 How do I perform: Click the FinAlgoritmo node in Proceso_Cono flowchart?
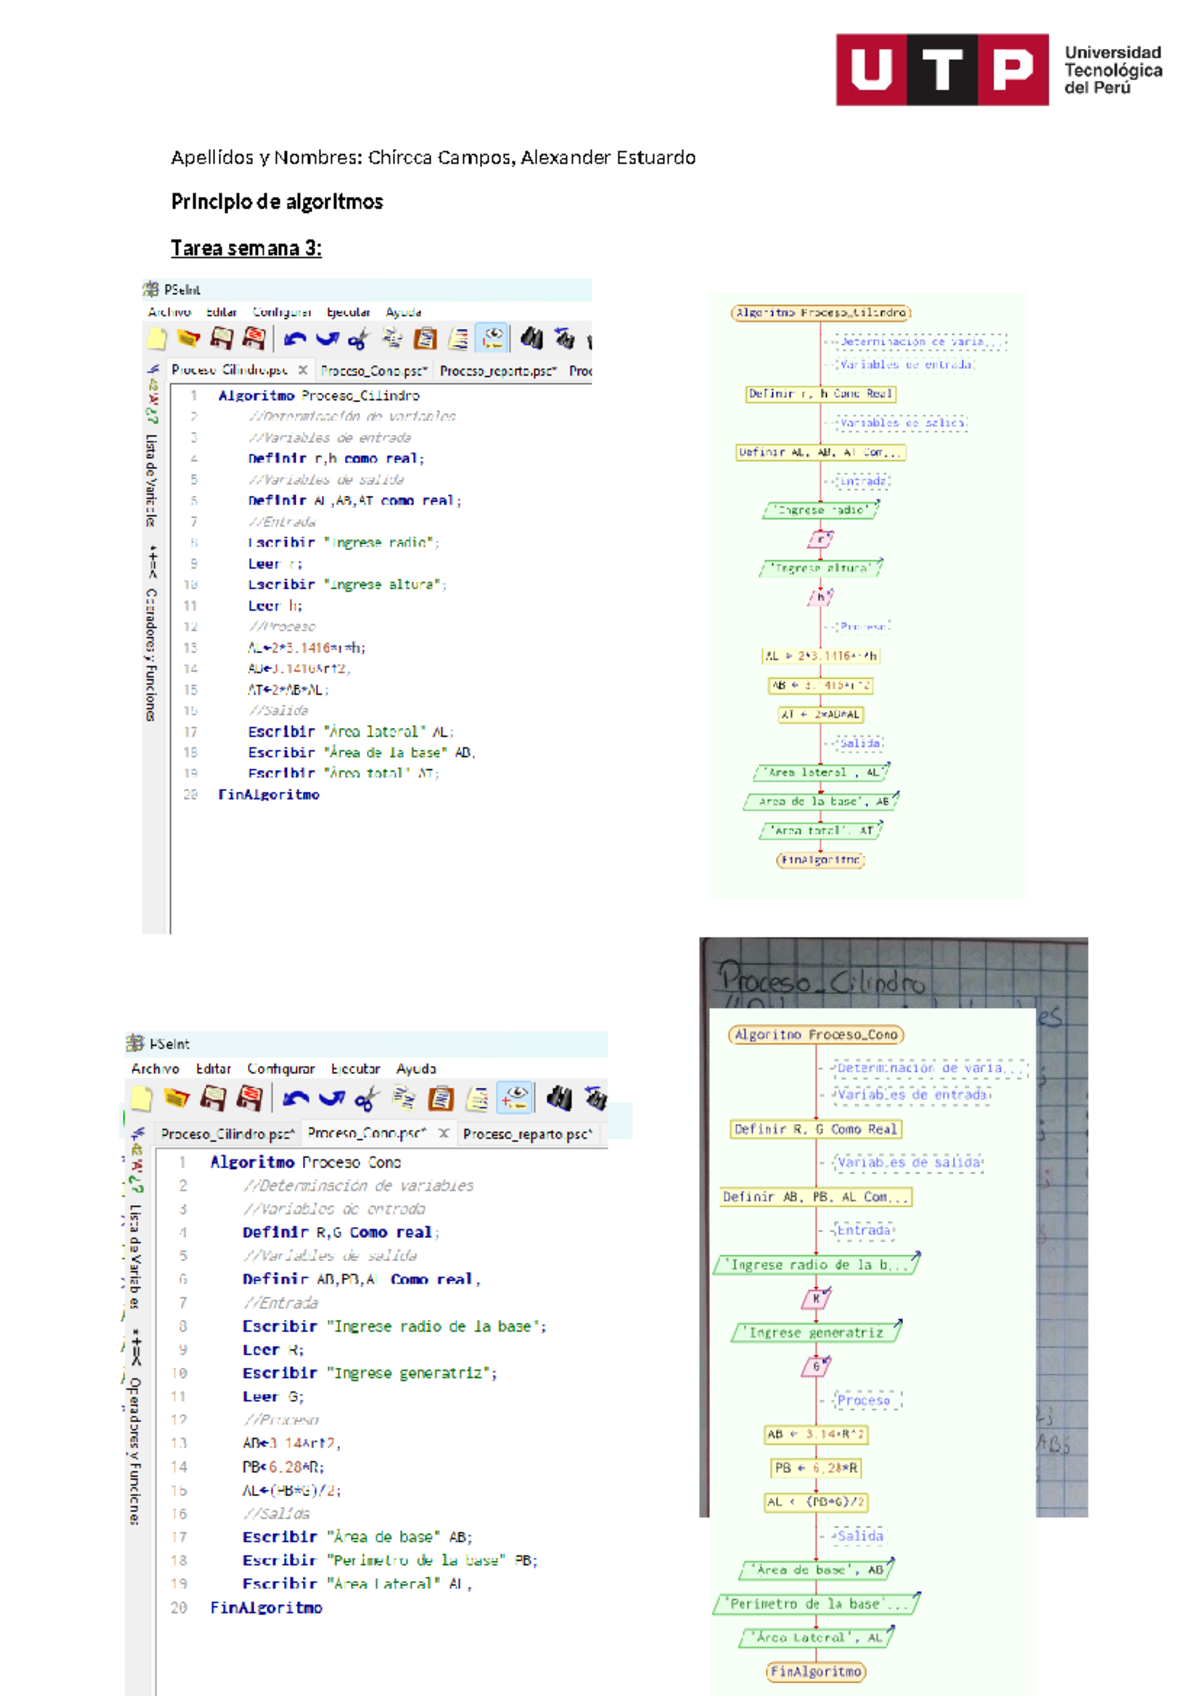coord(816,1671)
